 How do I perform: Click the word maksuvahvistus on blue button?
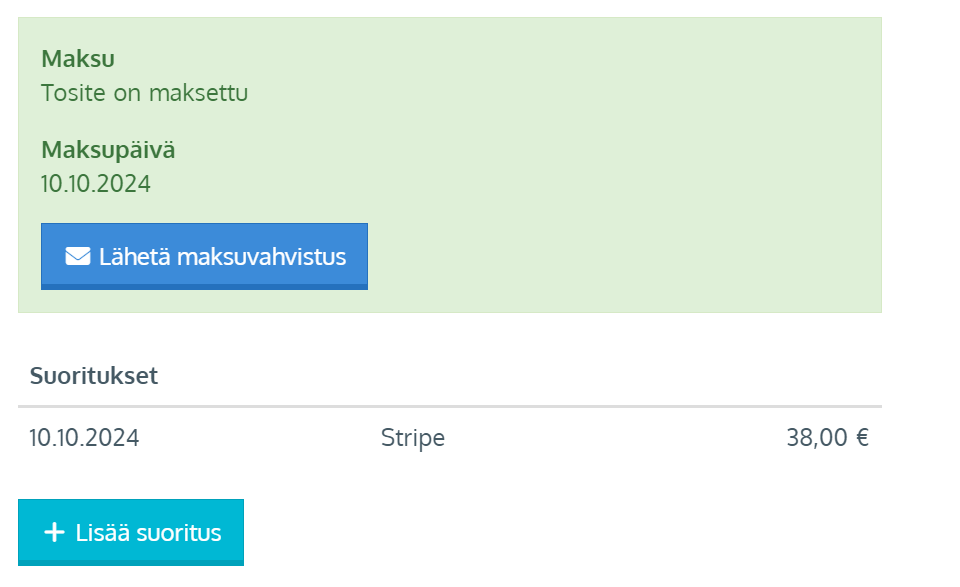pos(261,256)
